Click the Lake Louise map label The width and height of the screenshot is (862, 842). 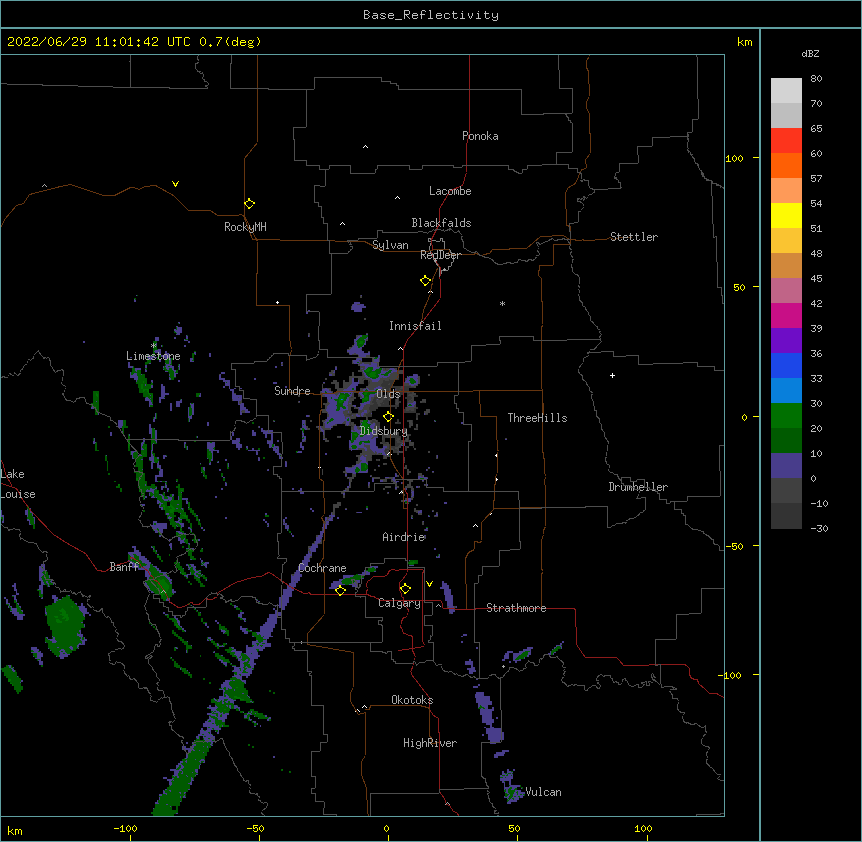click(18, 484)
